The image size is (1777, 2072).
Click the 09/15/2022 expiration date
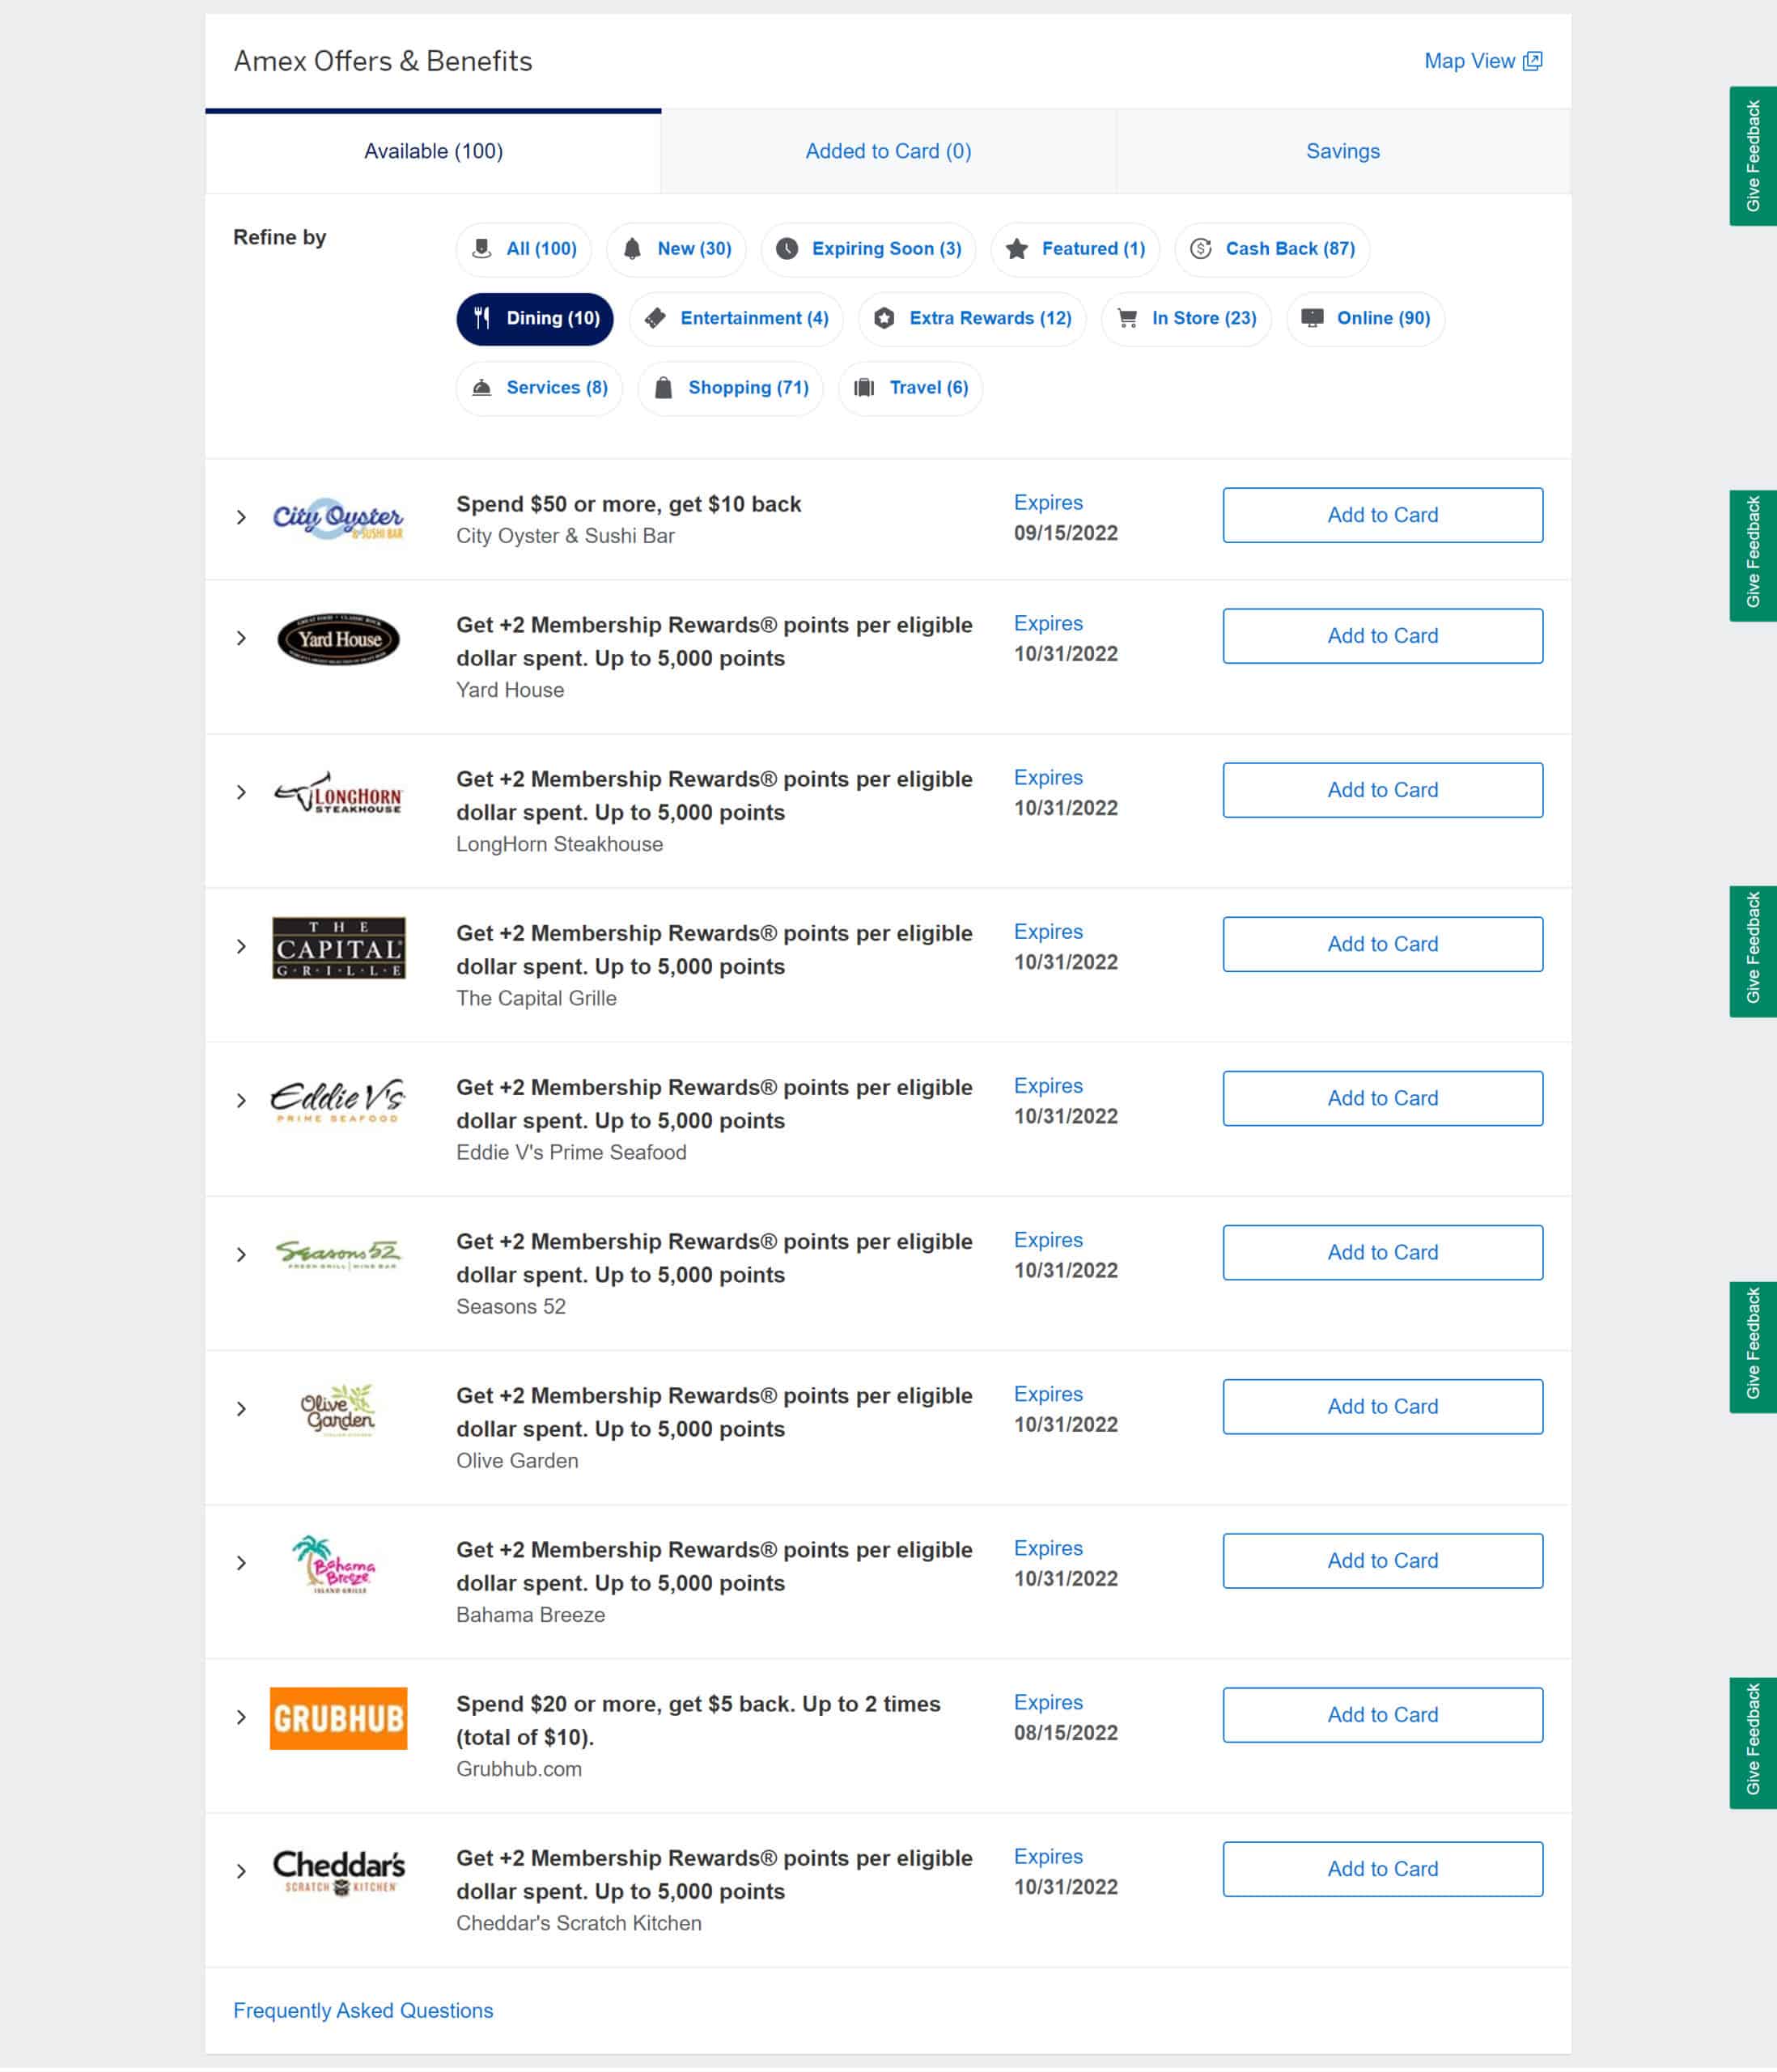[x=1065, y=534]
